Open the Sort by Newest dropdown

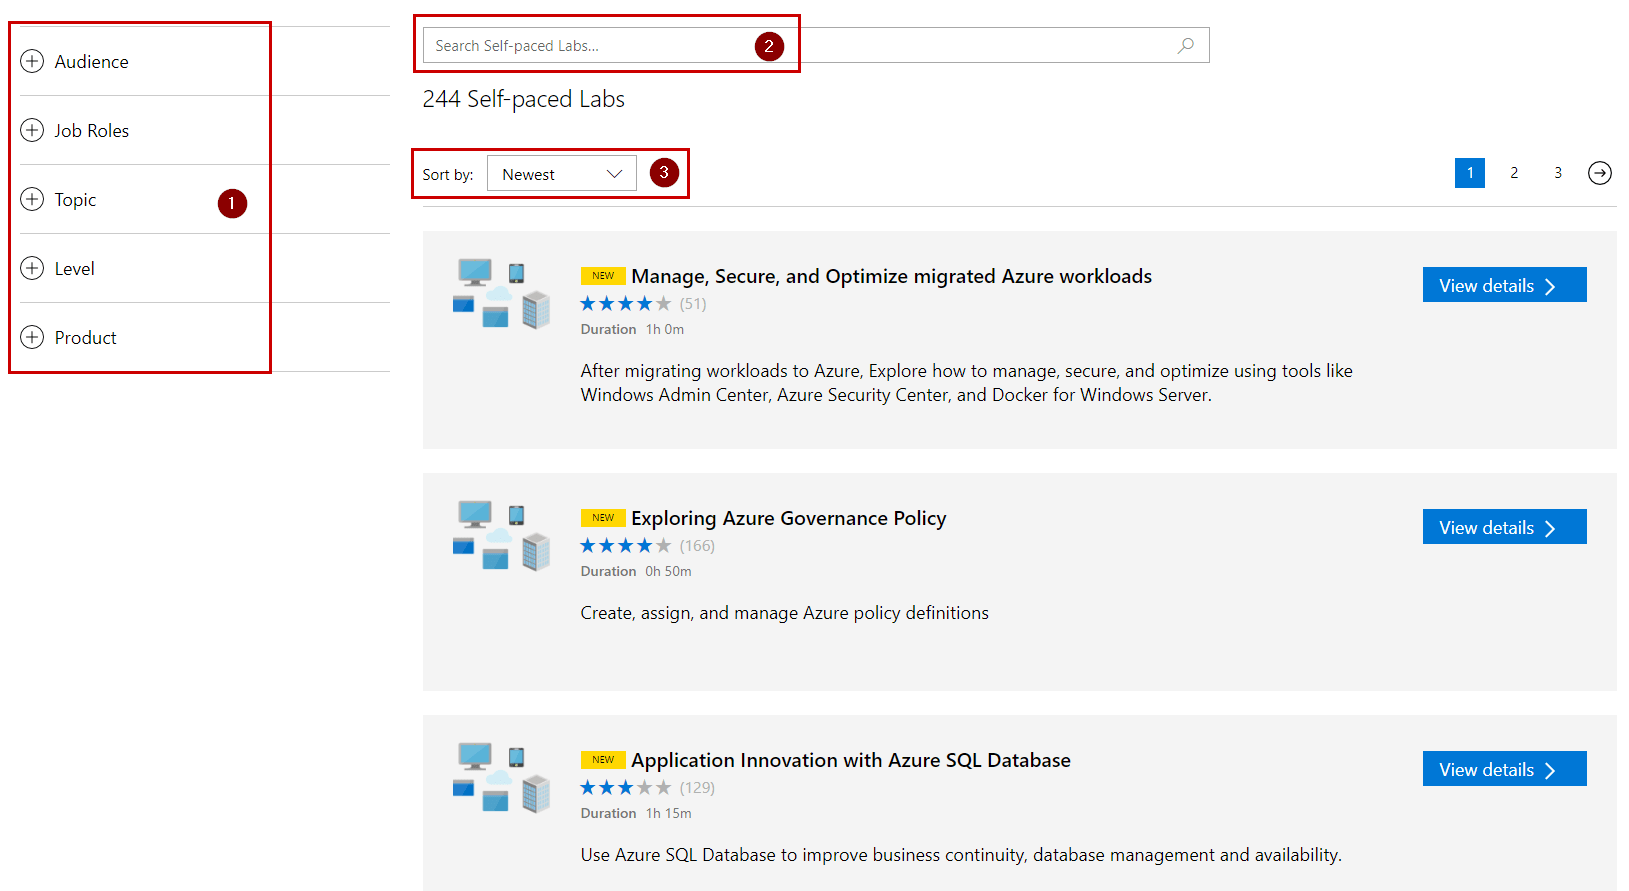coord(562,174)
